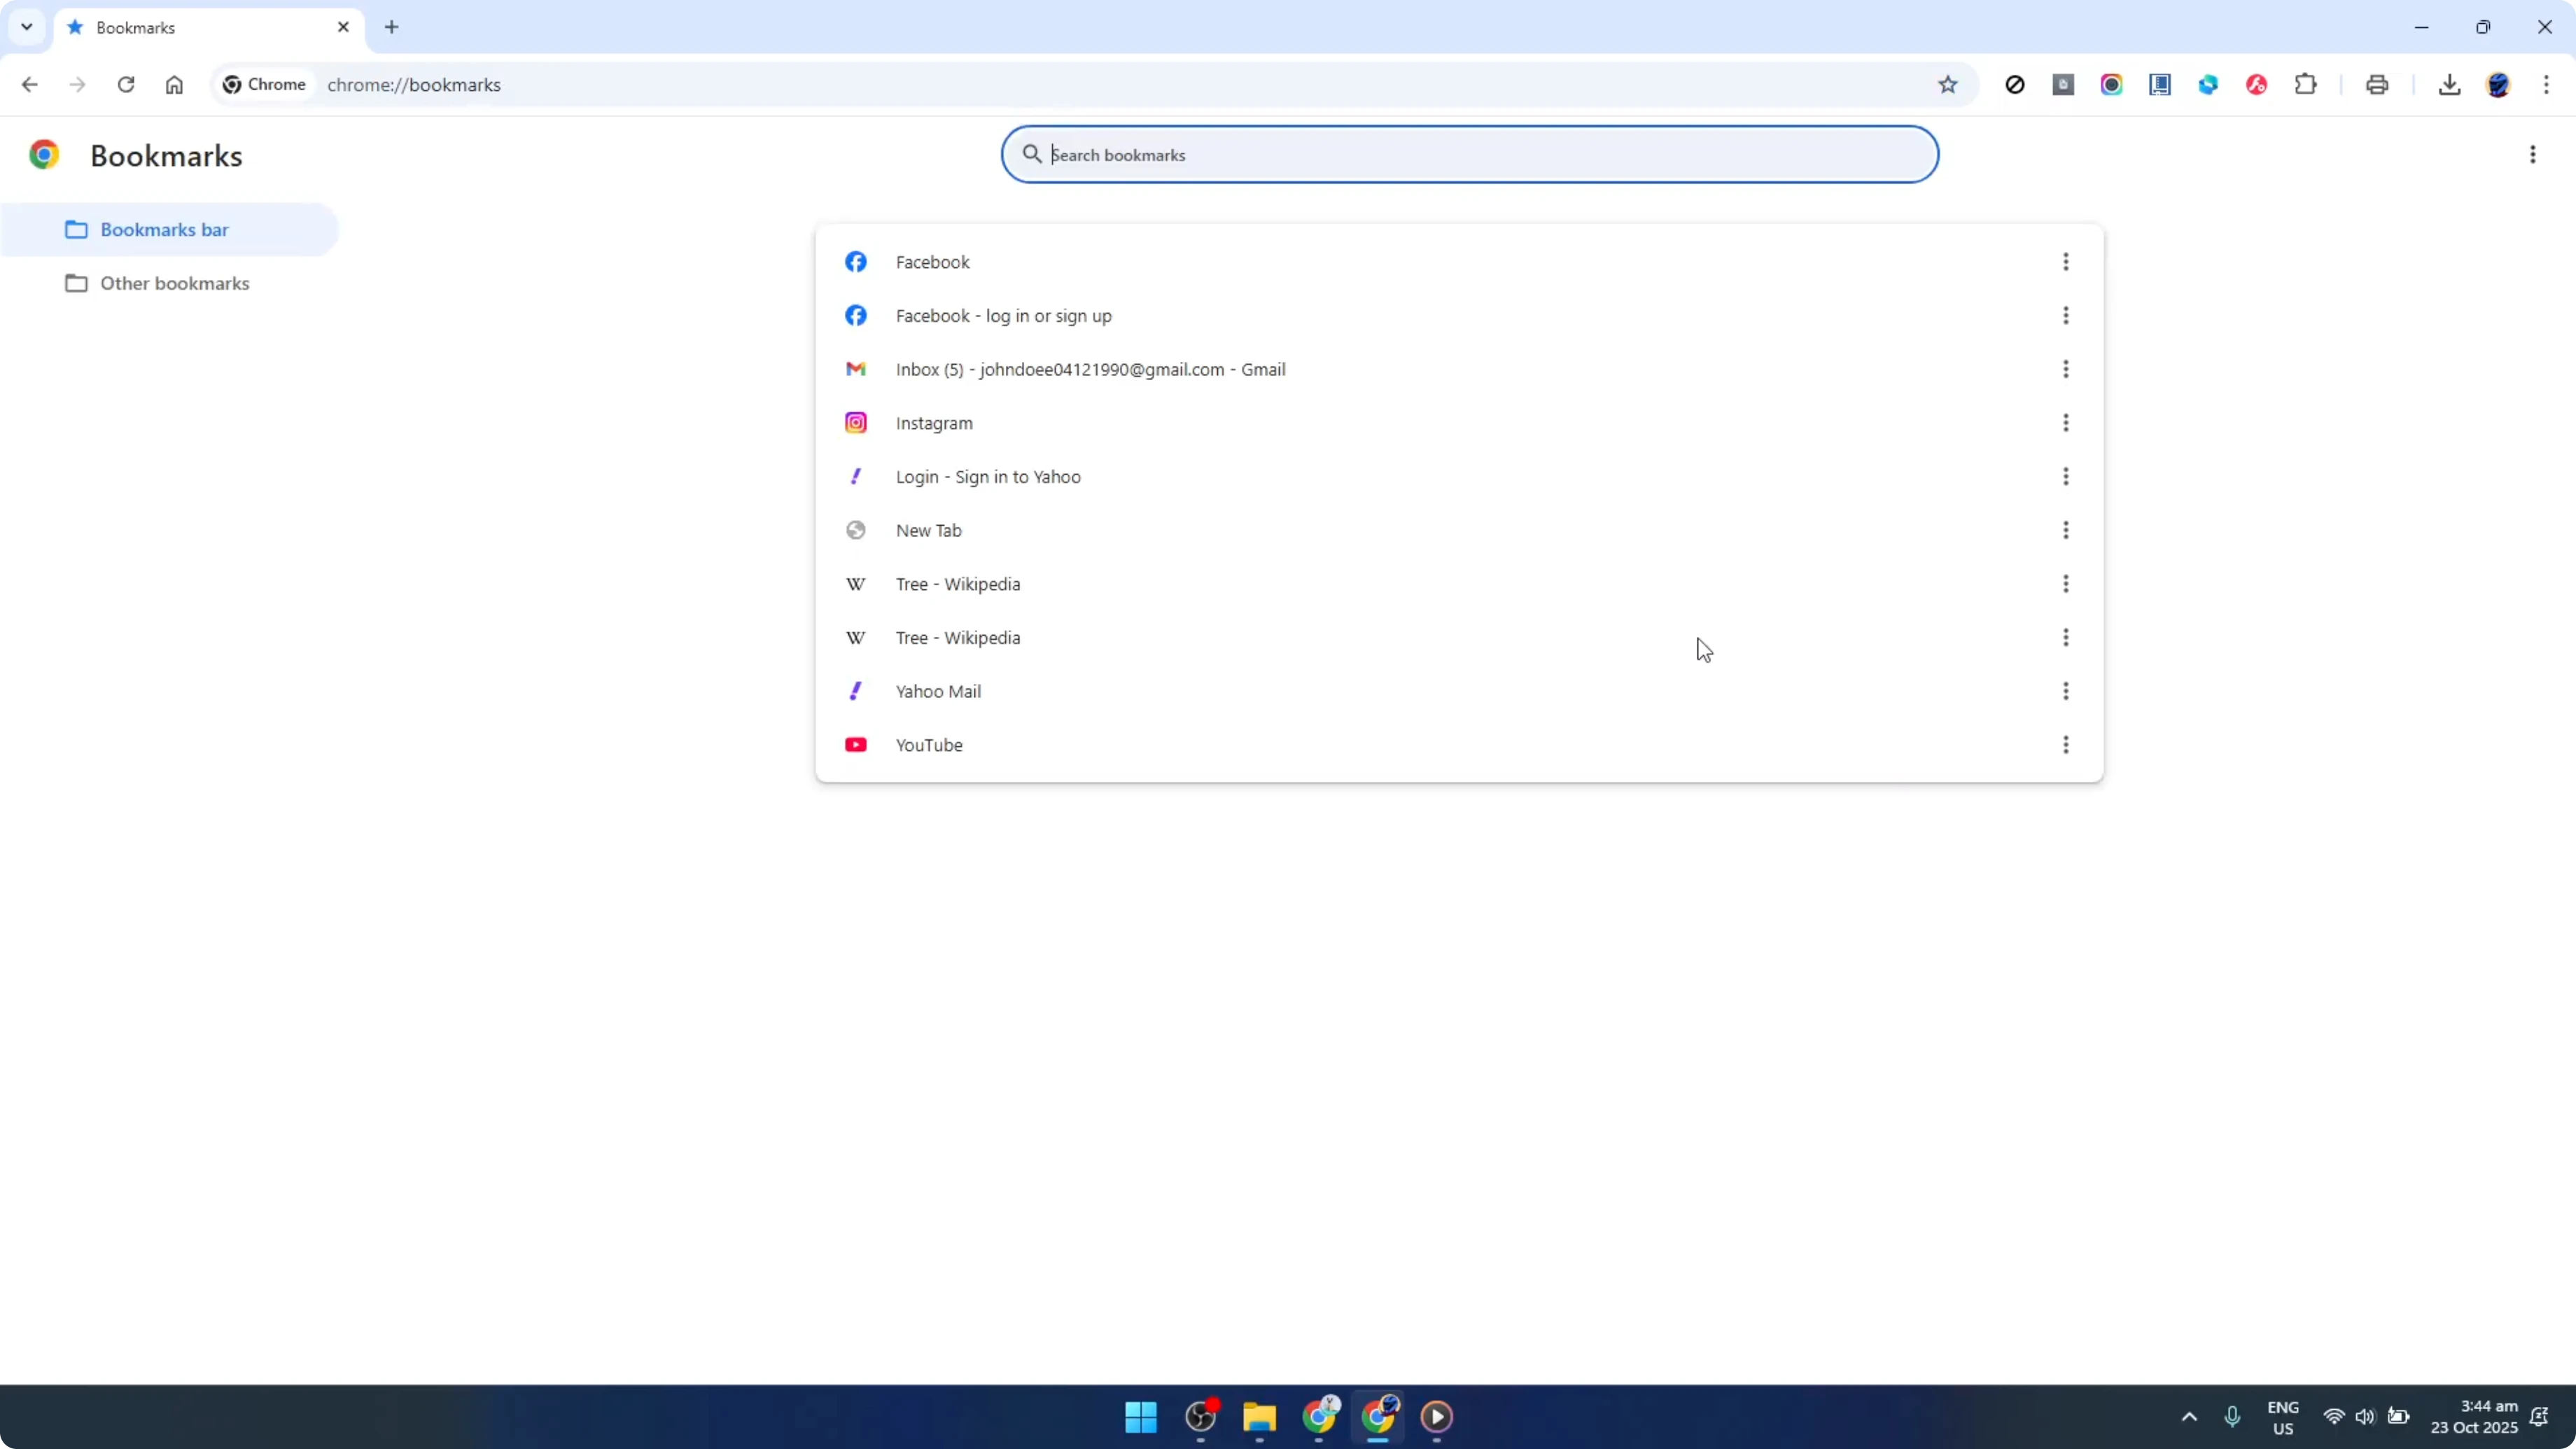The height and width of the screenshot is (1449, 2576).
Task: Open the Extensions puzzle menu
Action: [x=2306, y=85]
